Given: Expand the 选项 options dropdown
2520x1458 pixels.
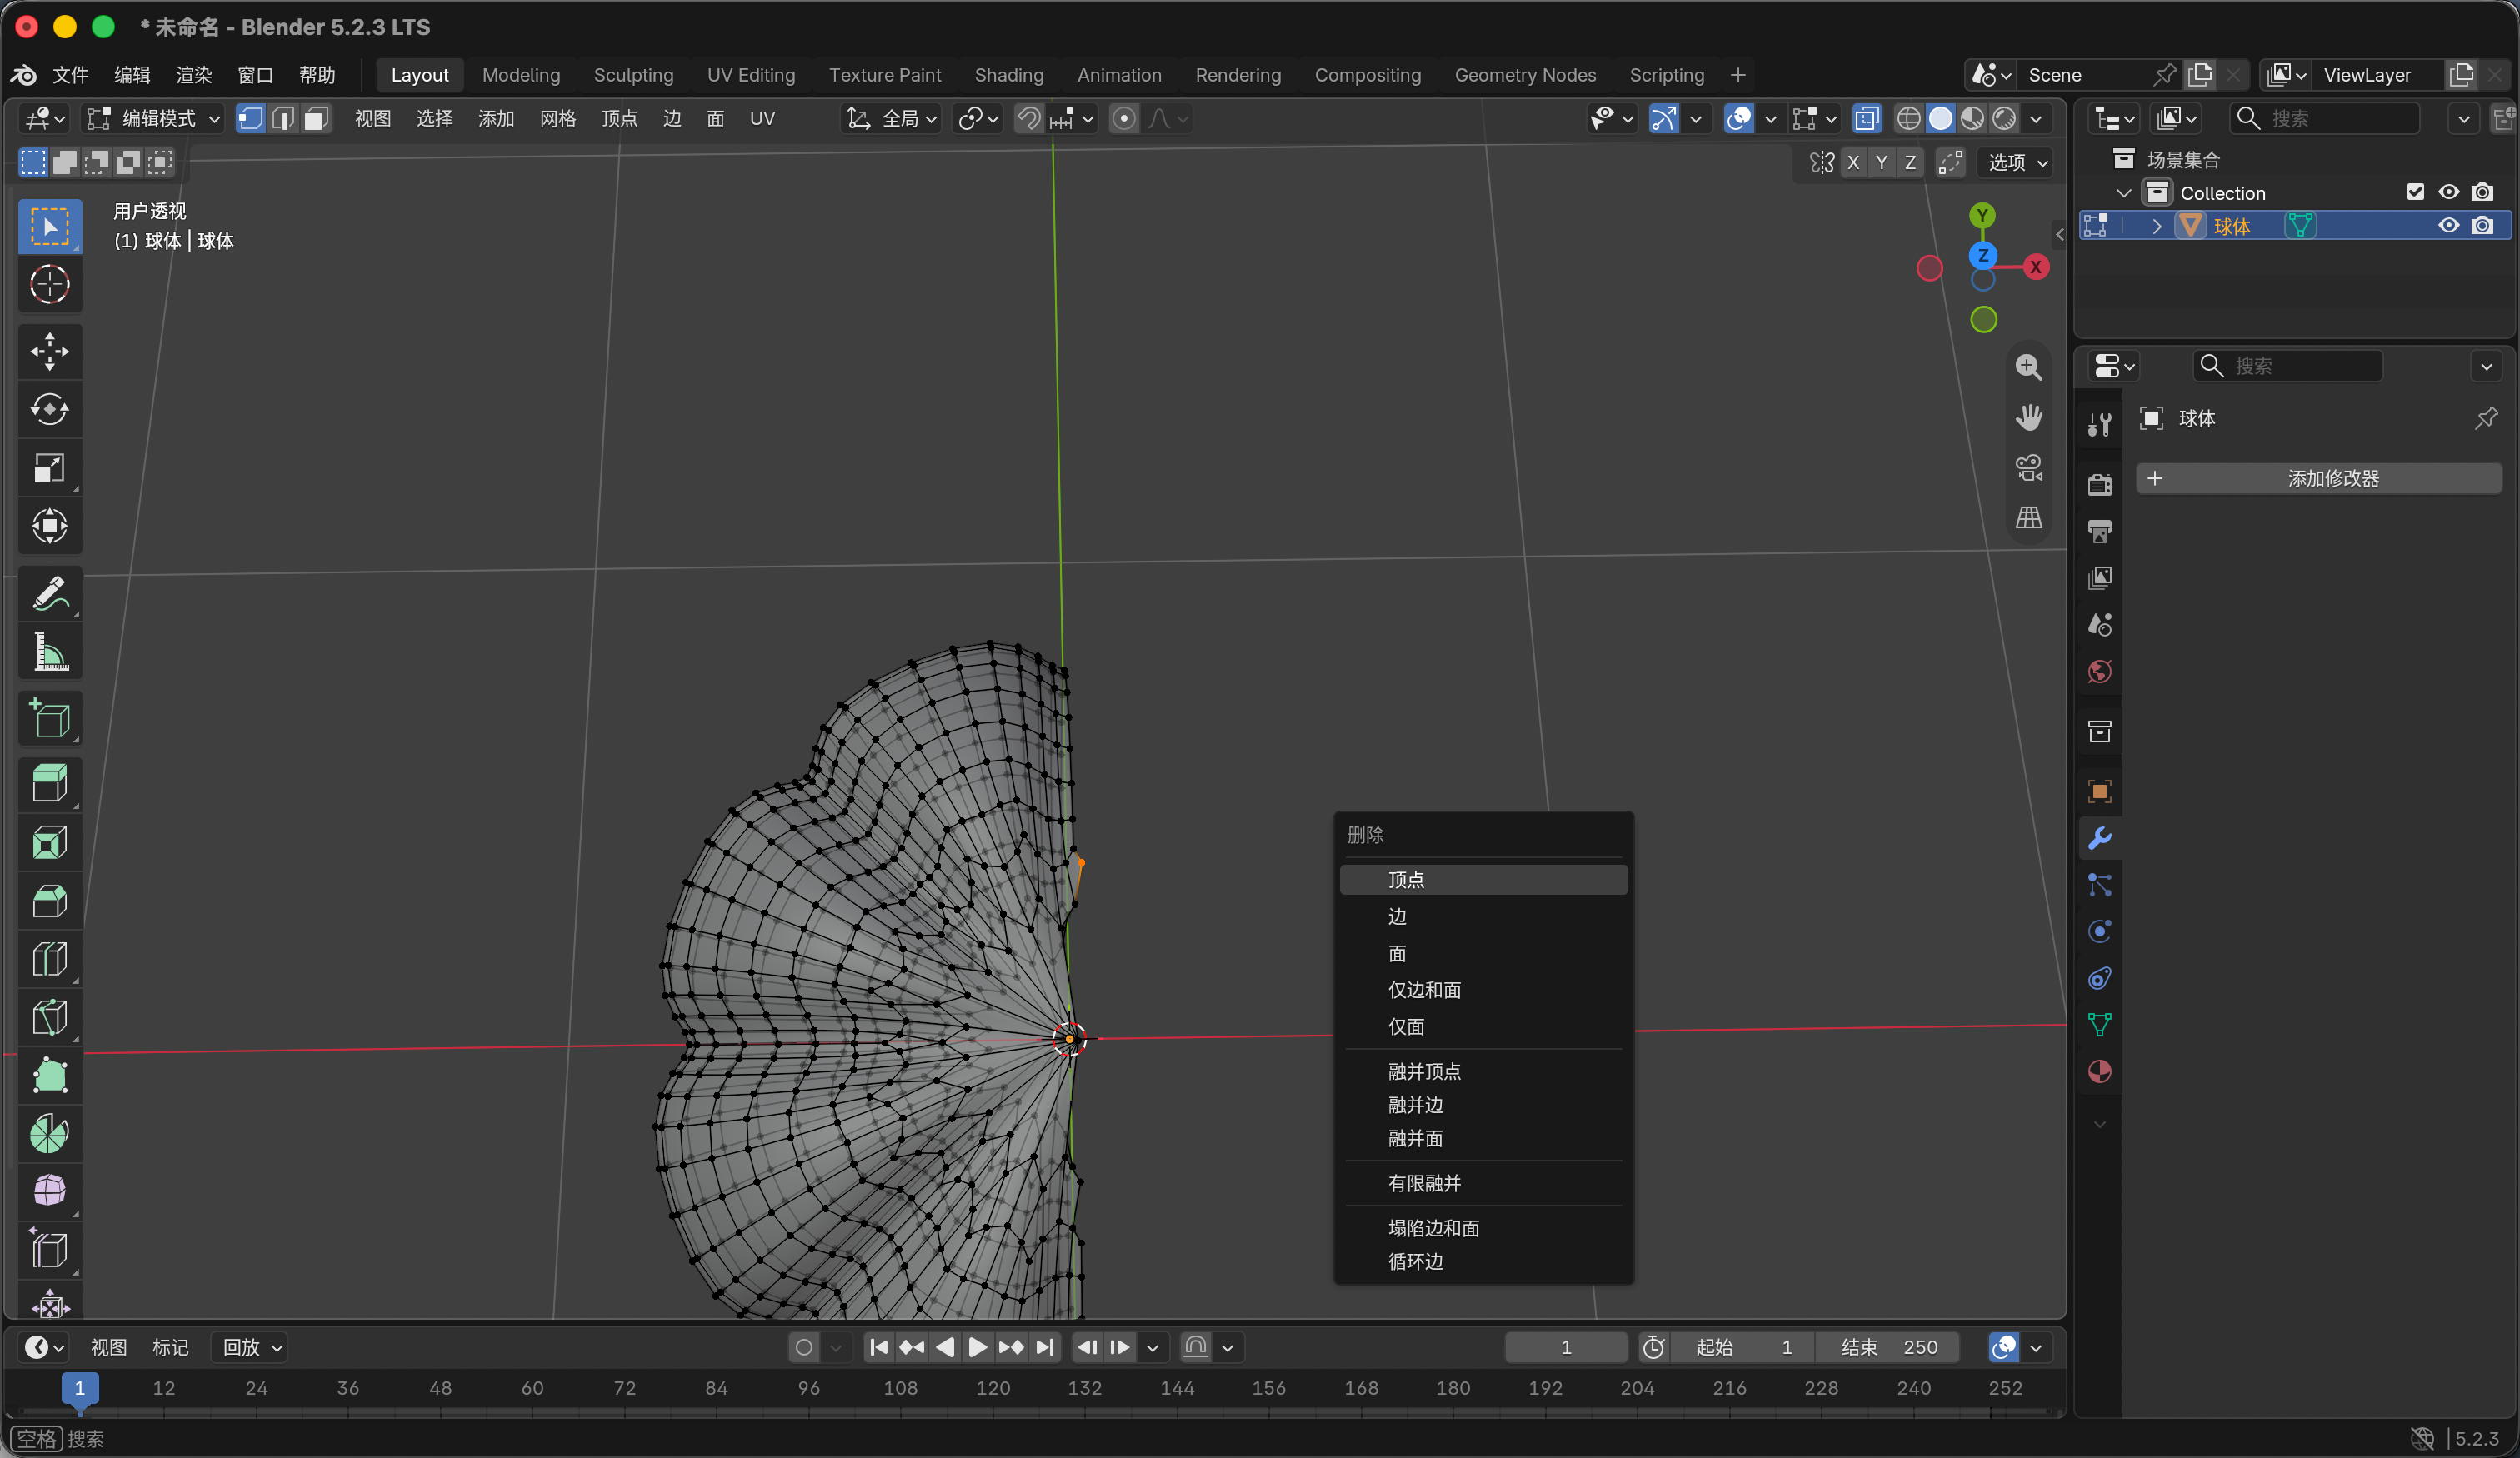Looking at the screenshot, I should point(2017,162).
